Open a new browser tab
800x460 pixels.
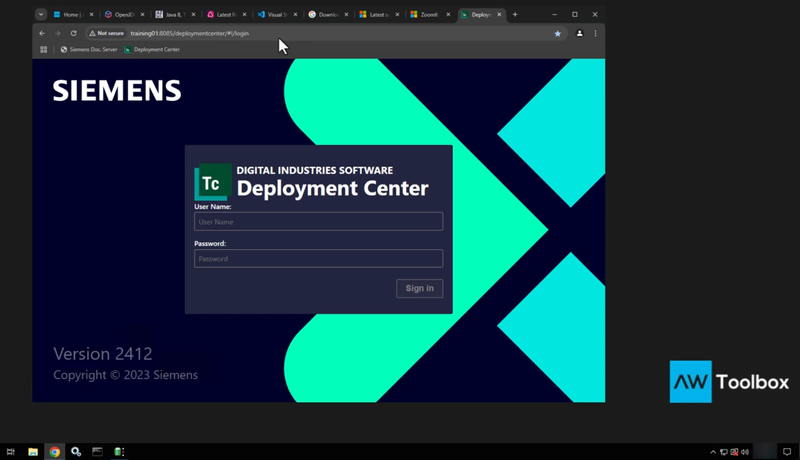point(515,14)
